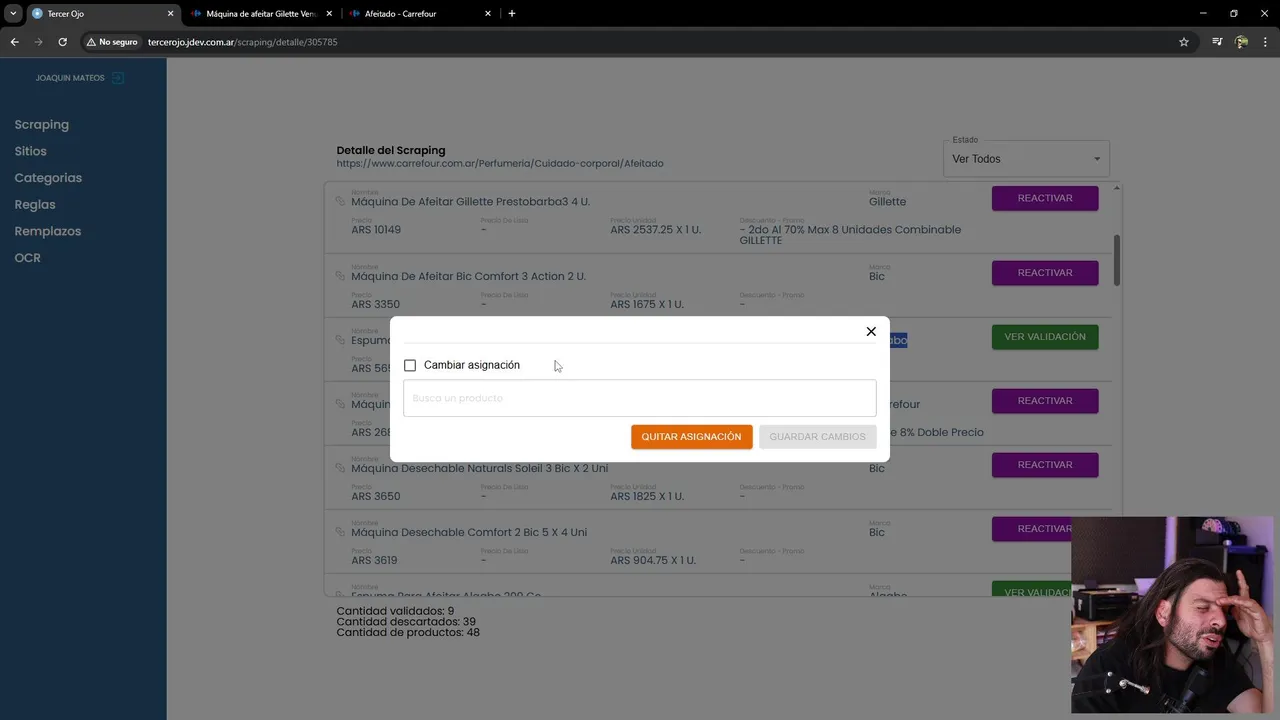1280x720 pixels.
Task: Click the Cantidad validados: 9 text
Action: pyautogui.click(x=395, y=611)
